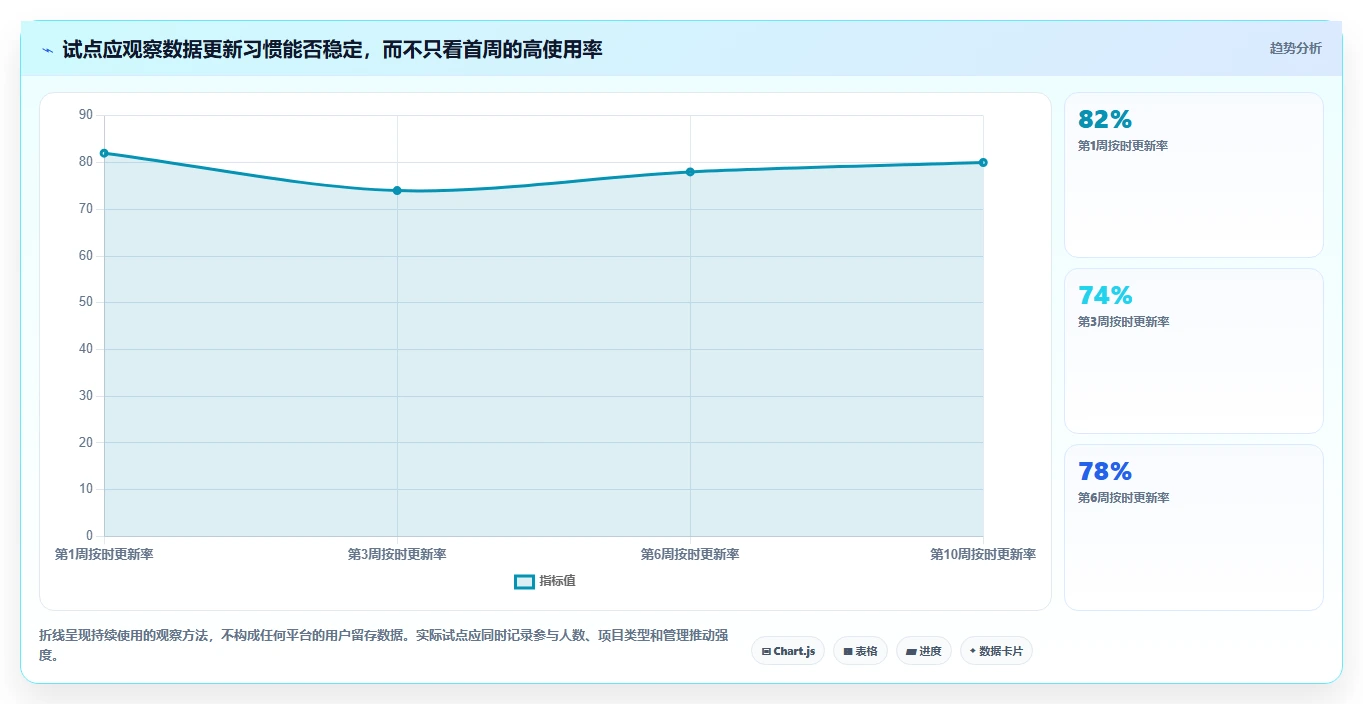
Task: Click the 数据卡片 tag
Action: point(996,651)
